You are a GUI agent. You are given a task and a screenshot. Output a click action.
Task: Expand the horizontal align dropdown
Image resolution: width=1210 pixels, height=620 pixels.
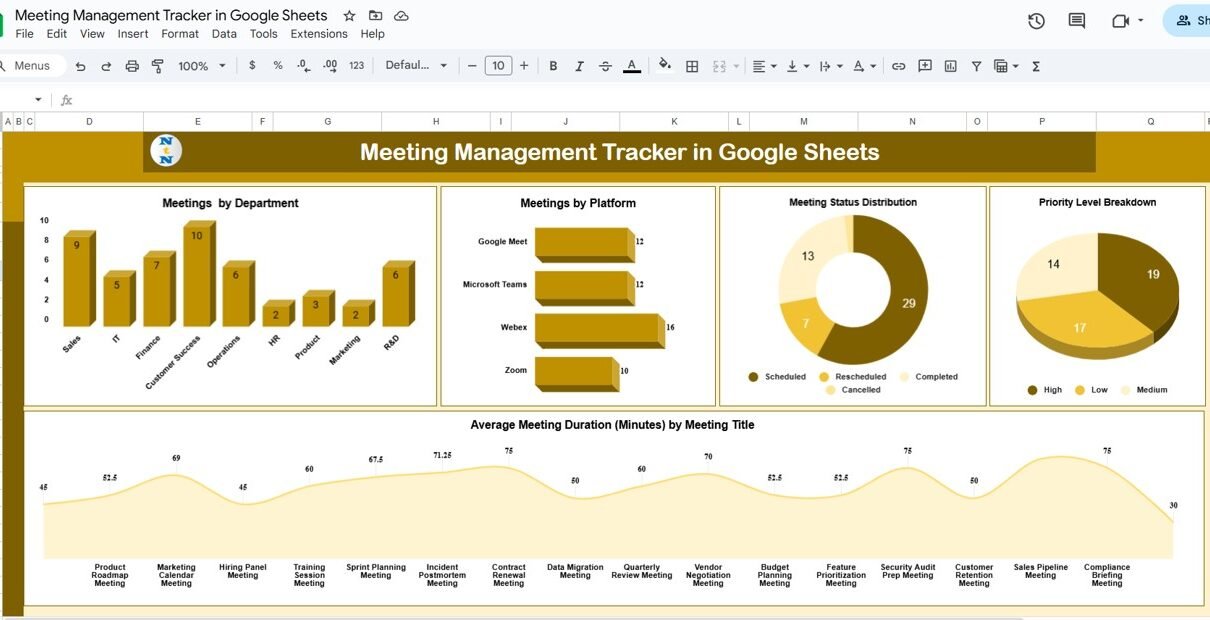763,66
